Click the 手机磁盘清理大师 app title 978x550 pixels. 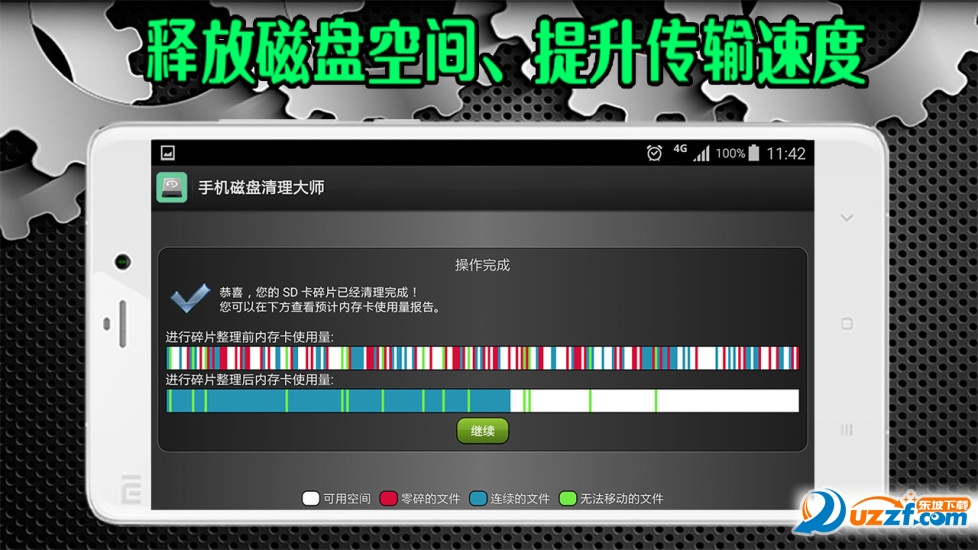[261, 187]
